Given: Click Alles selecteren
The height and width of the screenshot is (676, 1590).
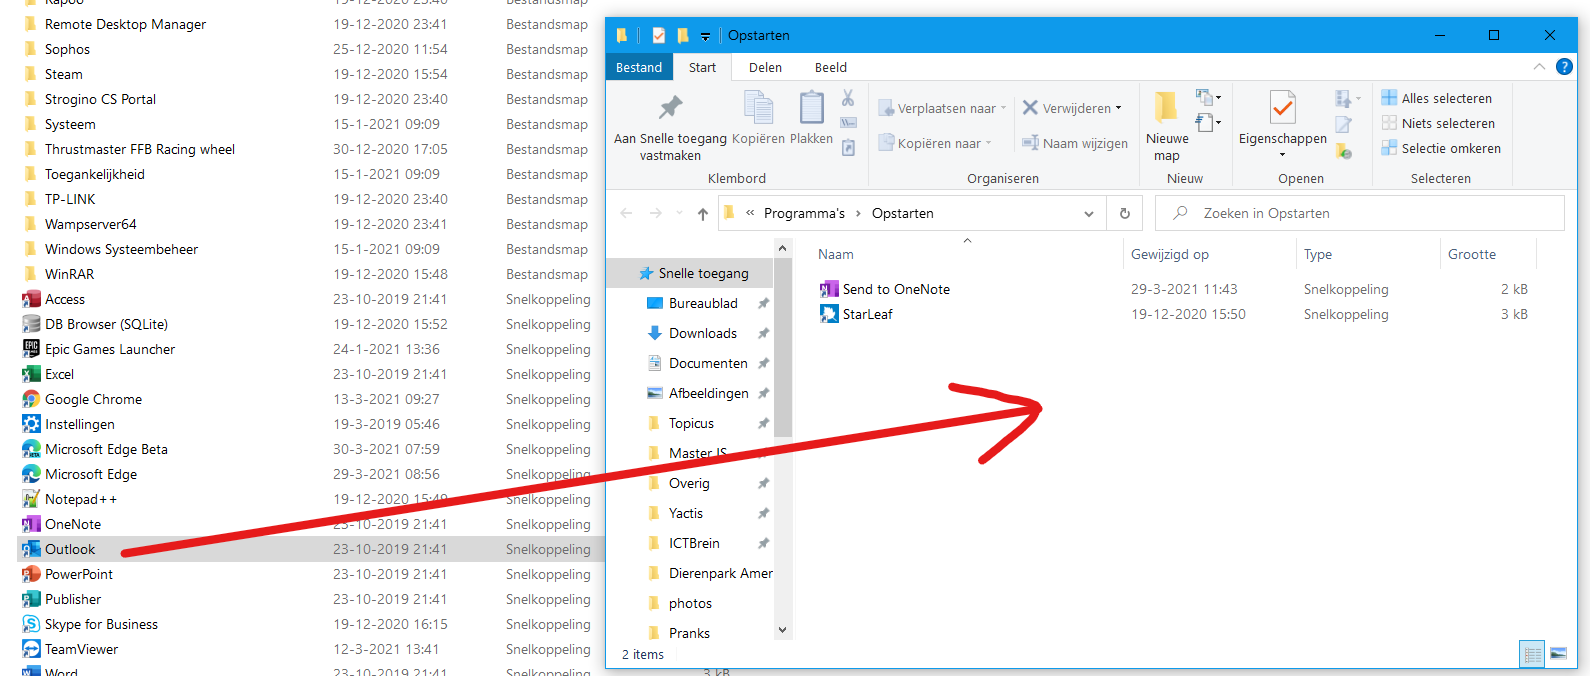Looking at the screenshot, I should (1437, 98).
